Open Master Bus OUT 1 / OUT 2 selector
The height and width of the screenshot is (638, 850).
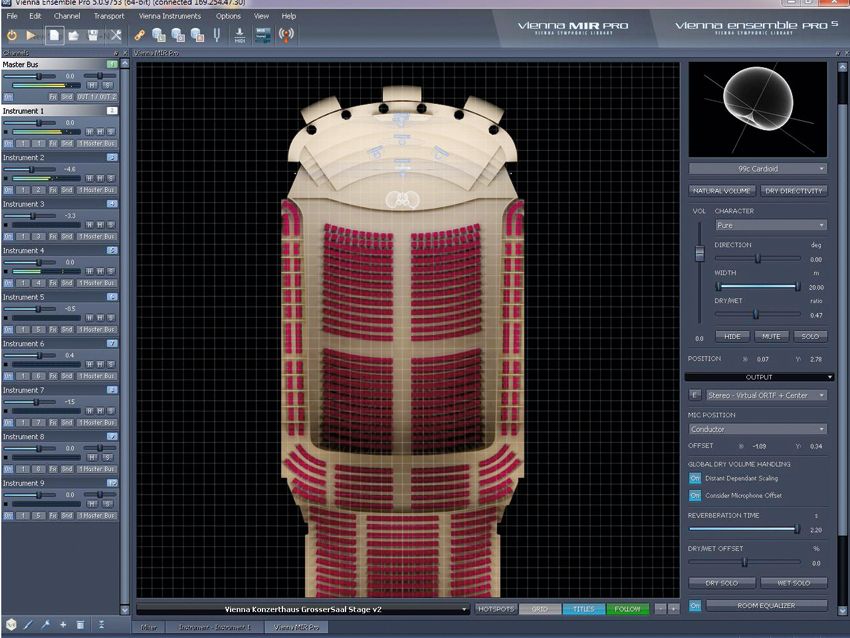[96, 97]
